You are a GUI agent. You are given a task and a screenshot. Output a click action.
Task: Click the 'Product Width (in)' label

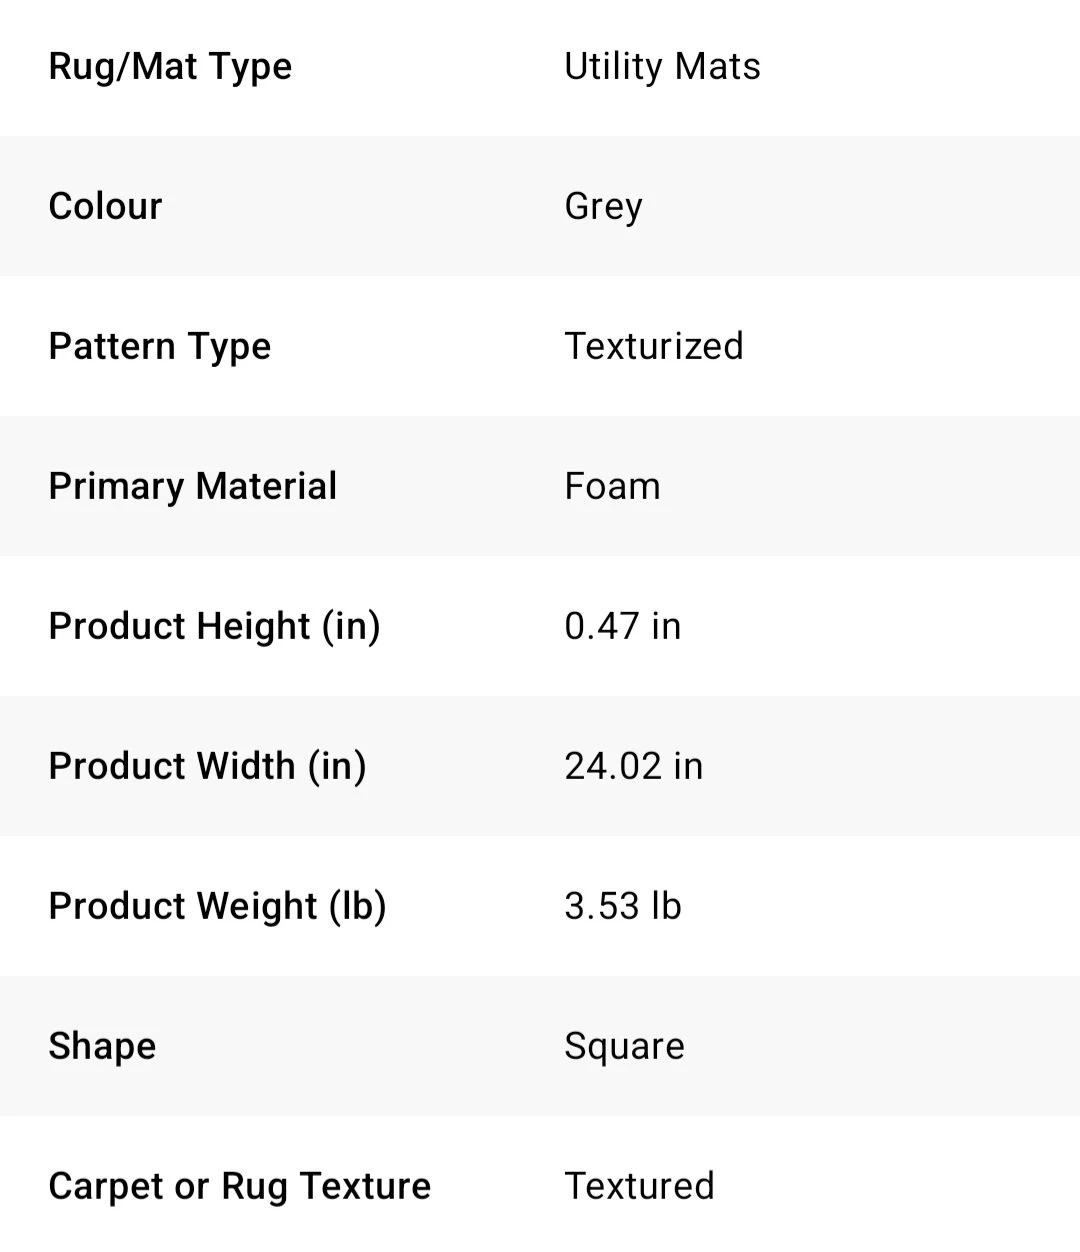point(207,767)
